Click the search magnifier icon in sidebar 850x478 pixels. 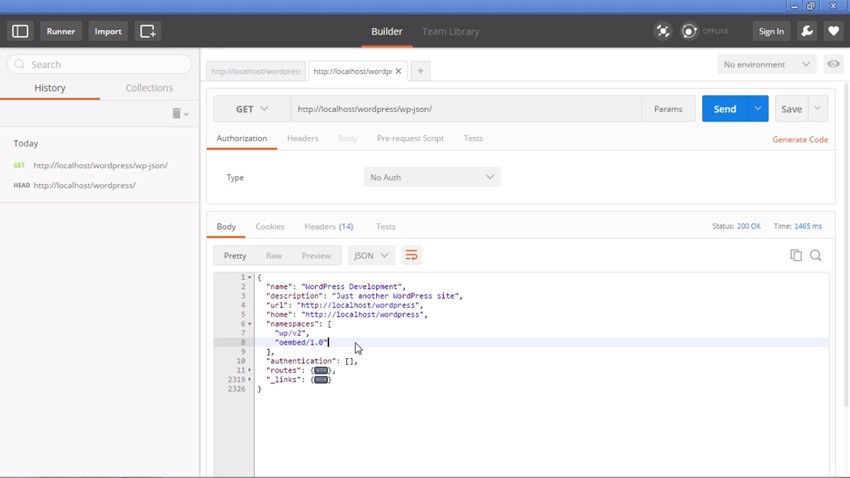(20, 64)
